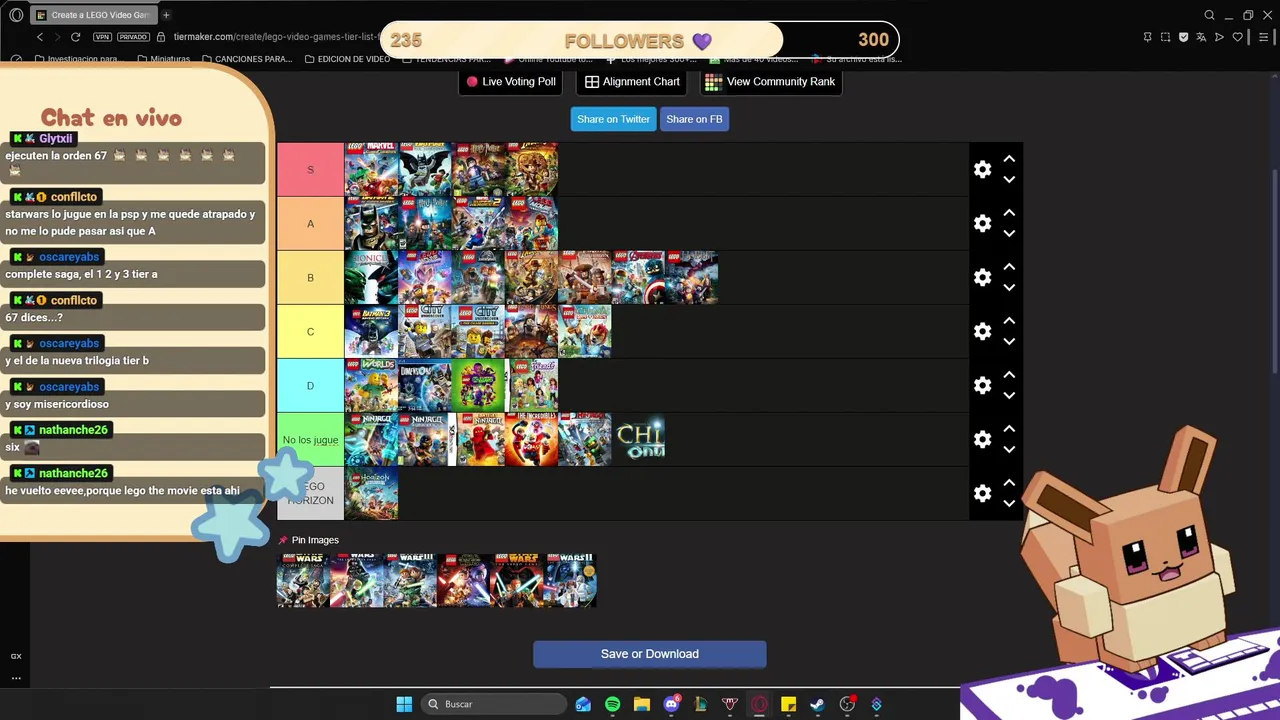Select Bionicle cover in B tier
The width and height of the screenshot is (1280, 720).
click(371, 278)
